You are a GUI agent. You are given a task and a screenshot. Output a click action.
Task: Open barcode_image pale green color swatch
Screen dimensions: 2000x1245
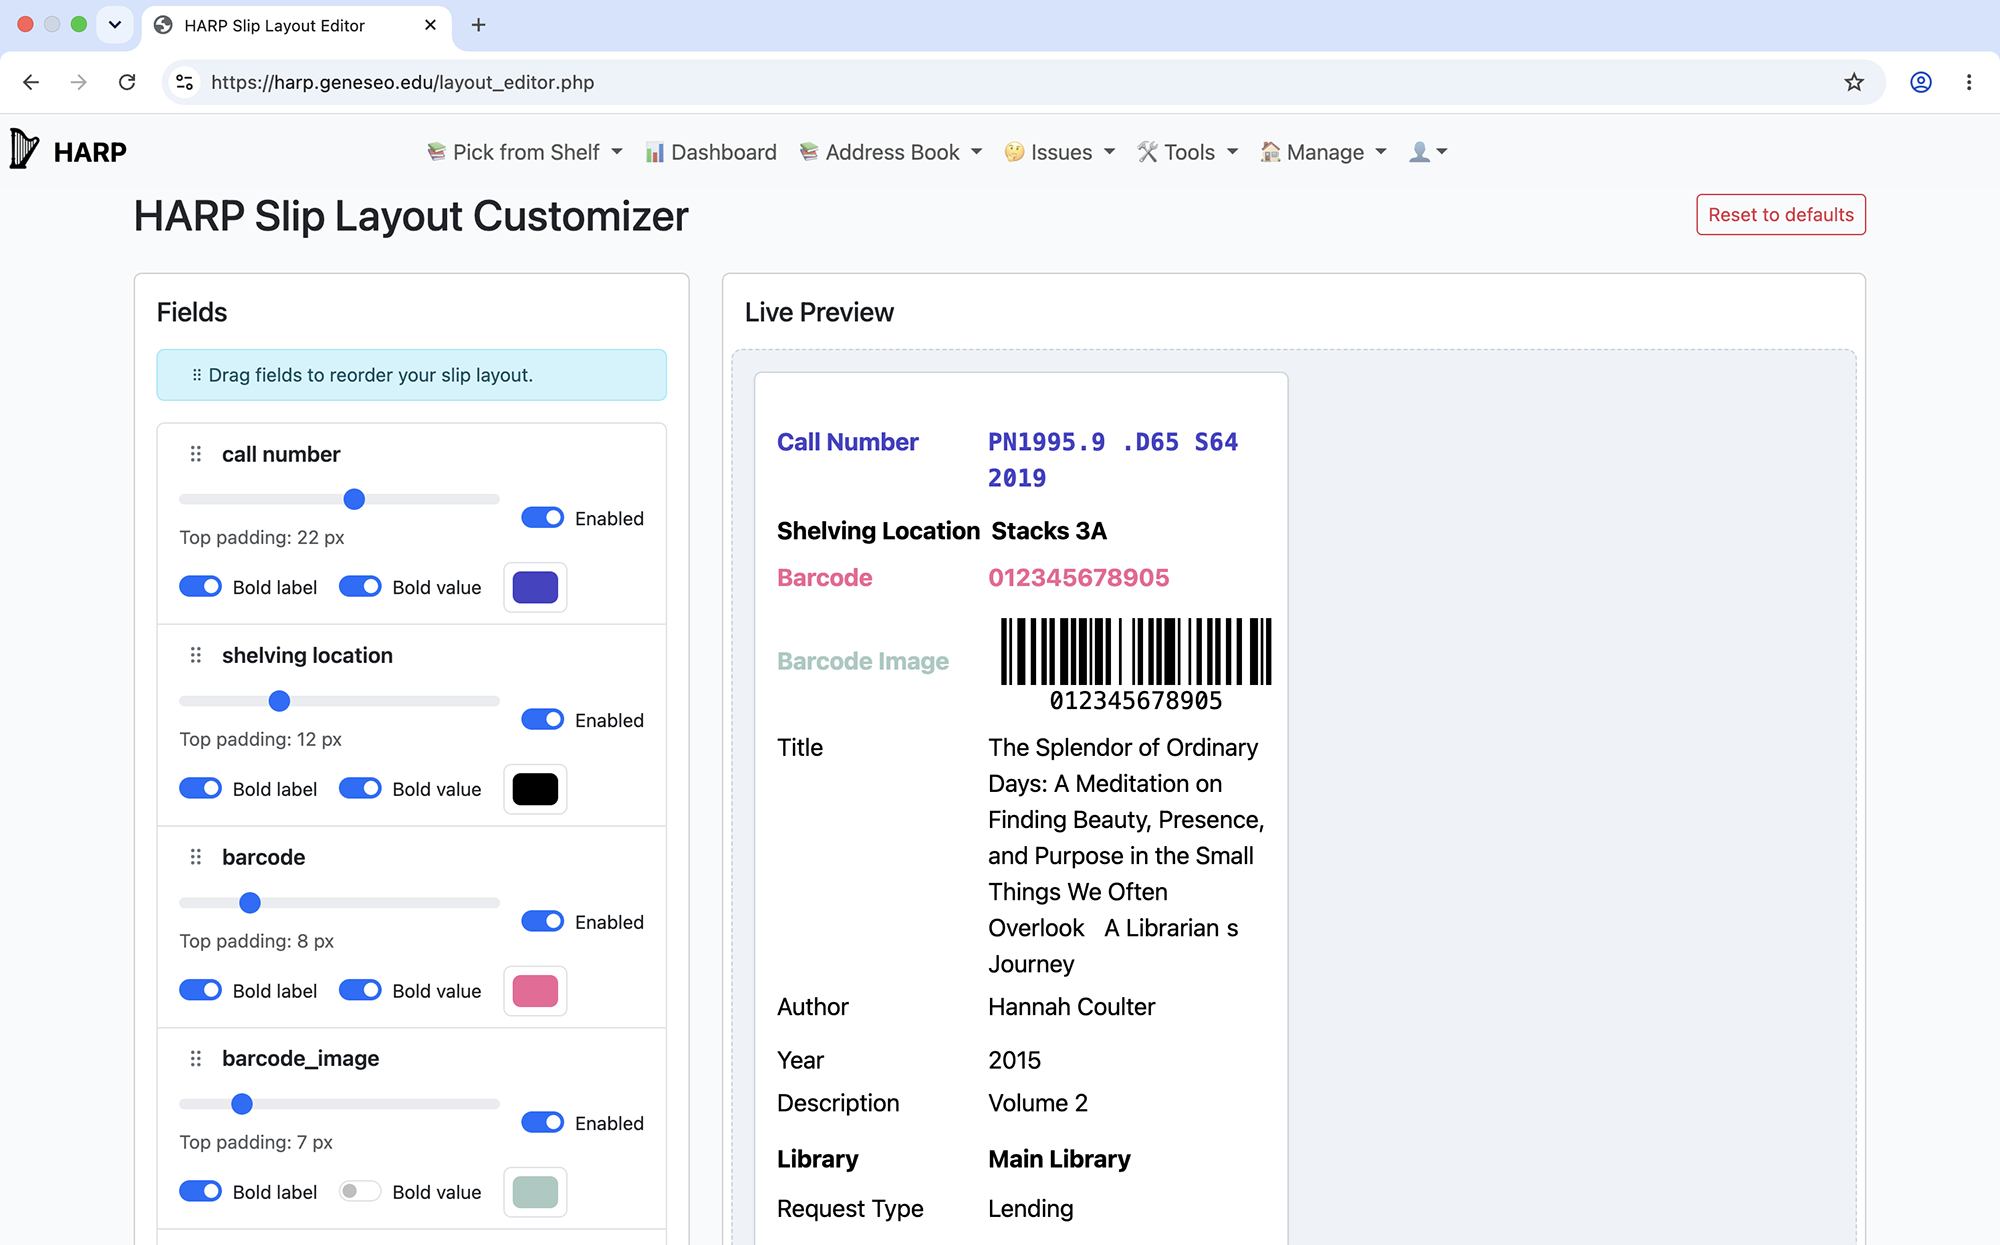tap(535, 1192)
